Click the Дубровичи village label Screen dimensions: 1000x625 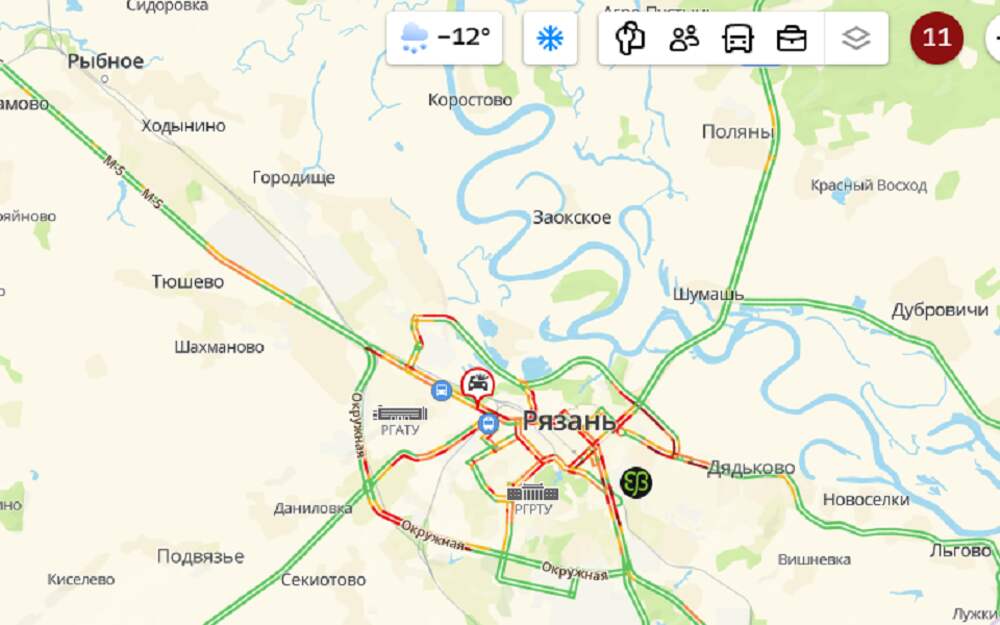pyautogui.click(x=940, y=311)
